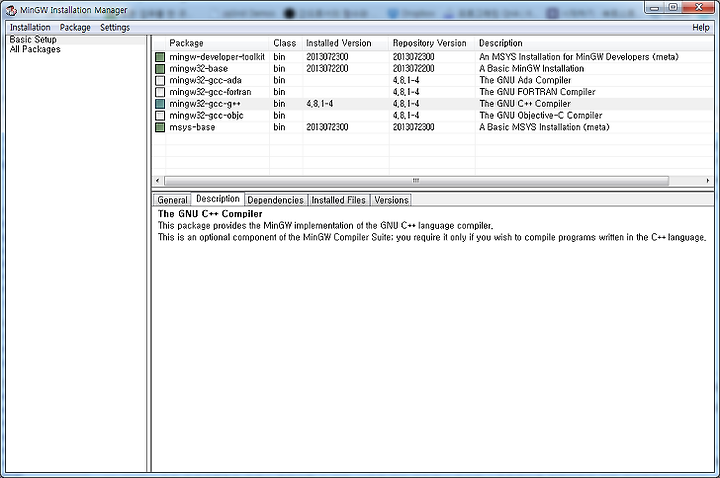
Task: Sort by Installed Version column header
Action: pyautogui.click(x=346, y=43)
